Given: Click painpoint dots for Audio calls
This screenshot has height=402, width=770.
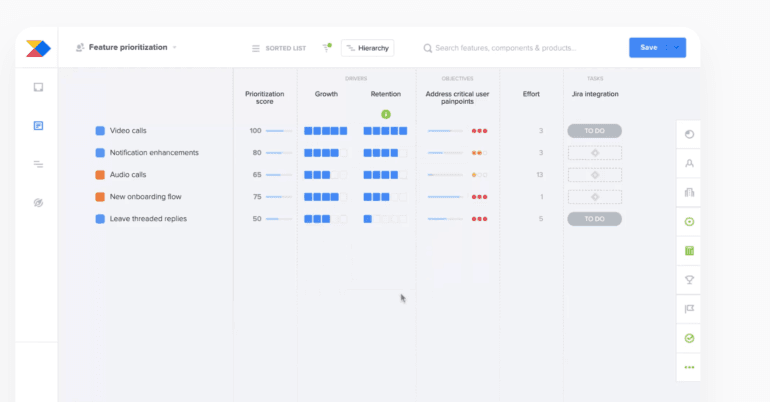Looking at the screenshot, I should [479, 175].
